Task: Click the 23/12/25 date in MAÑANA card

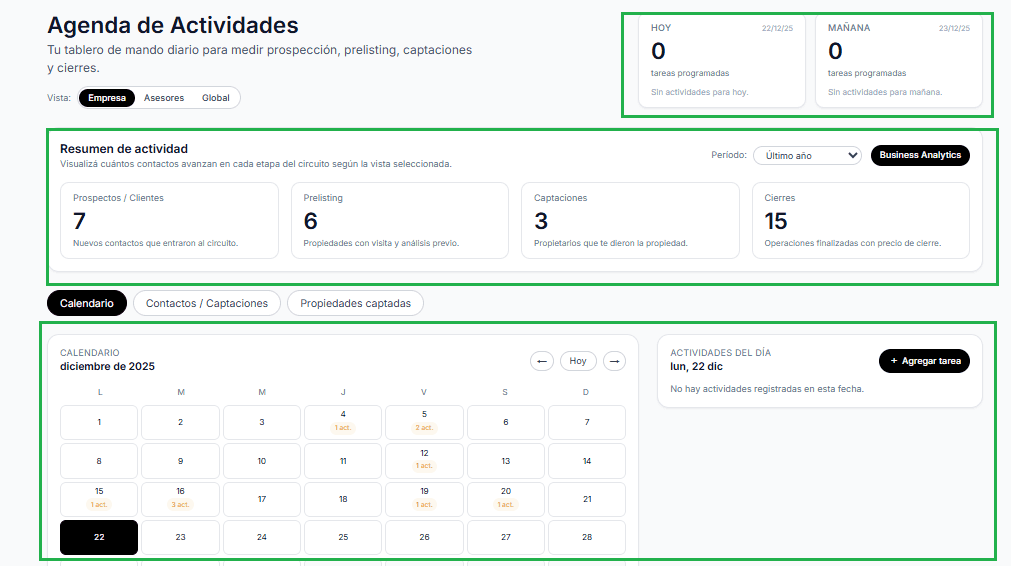Action: tap(954, 28)
